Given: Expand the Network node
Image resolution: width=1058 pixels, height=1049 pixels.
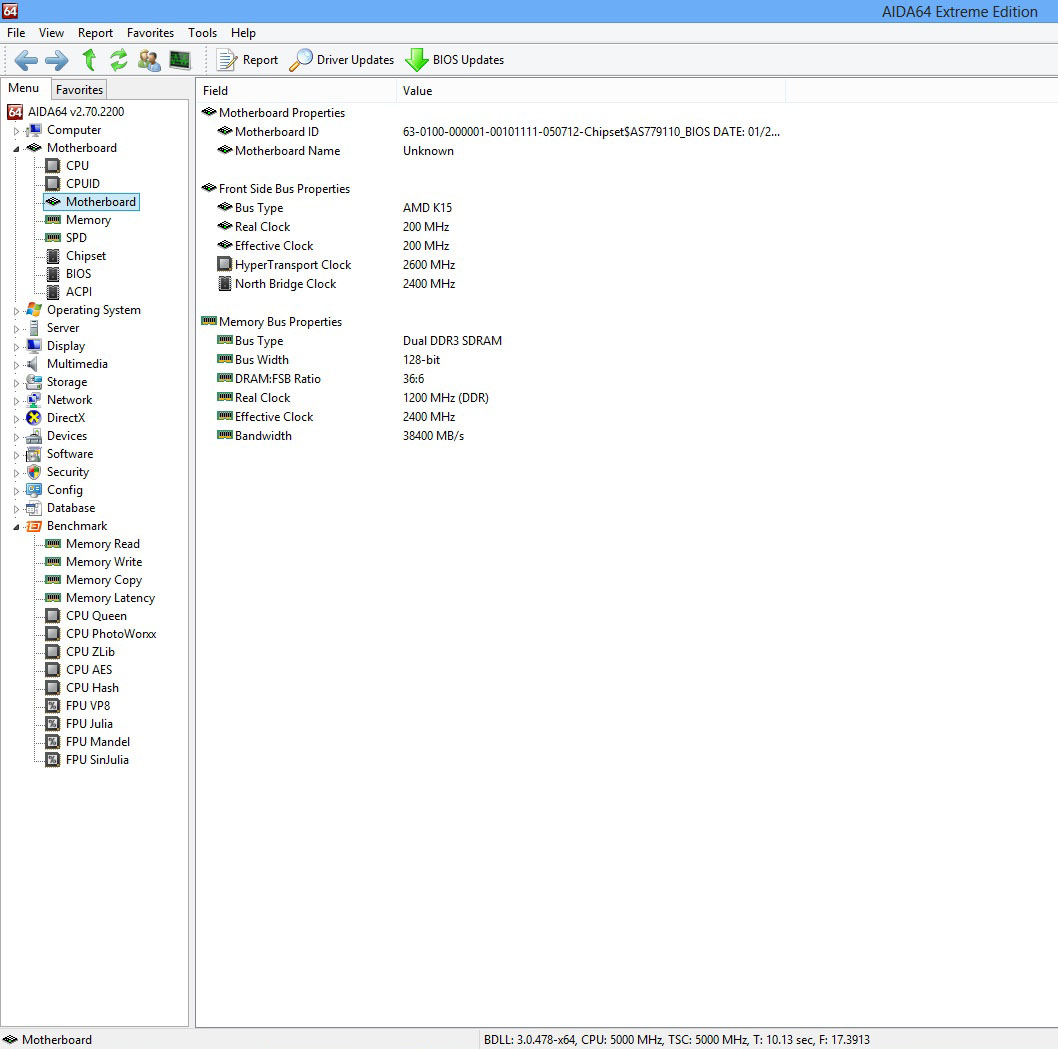Looking at the screenshot, I should click(x=16, y=401).
